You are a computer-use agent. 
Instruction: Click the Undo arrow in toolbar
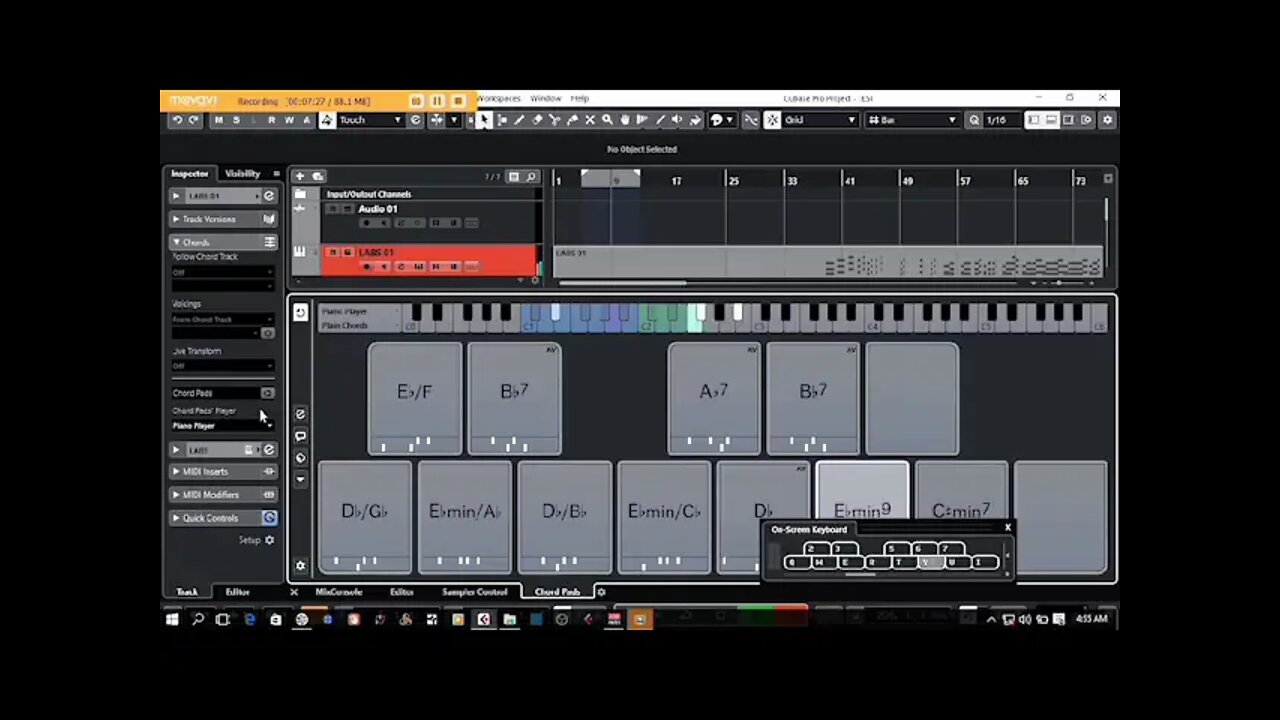tap(177, 120)
